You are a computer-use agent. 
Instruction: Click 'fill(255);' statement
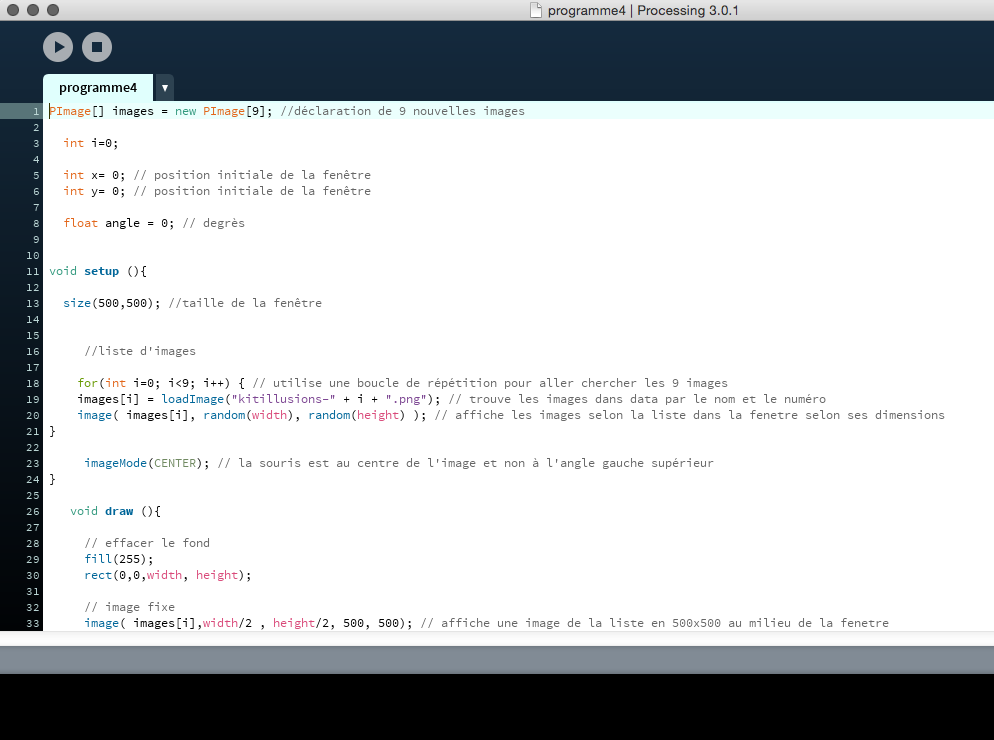pyautogui.click(x=119, y=559)
